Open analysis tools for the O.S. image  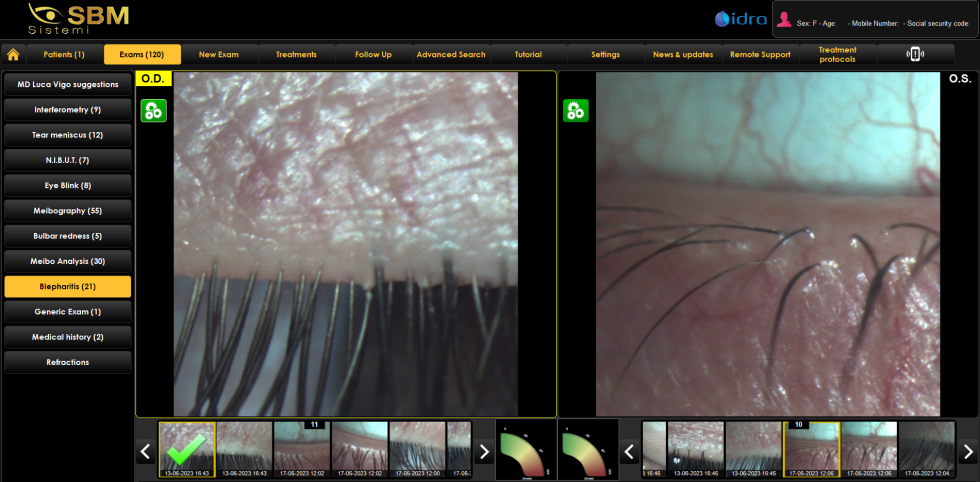[x=576, y=111]
